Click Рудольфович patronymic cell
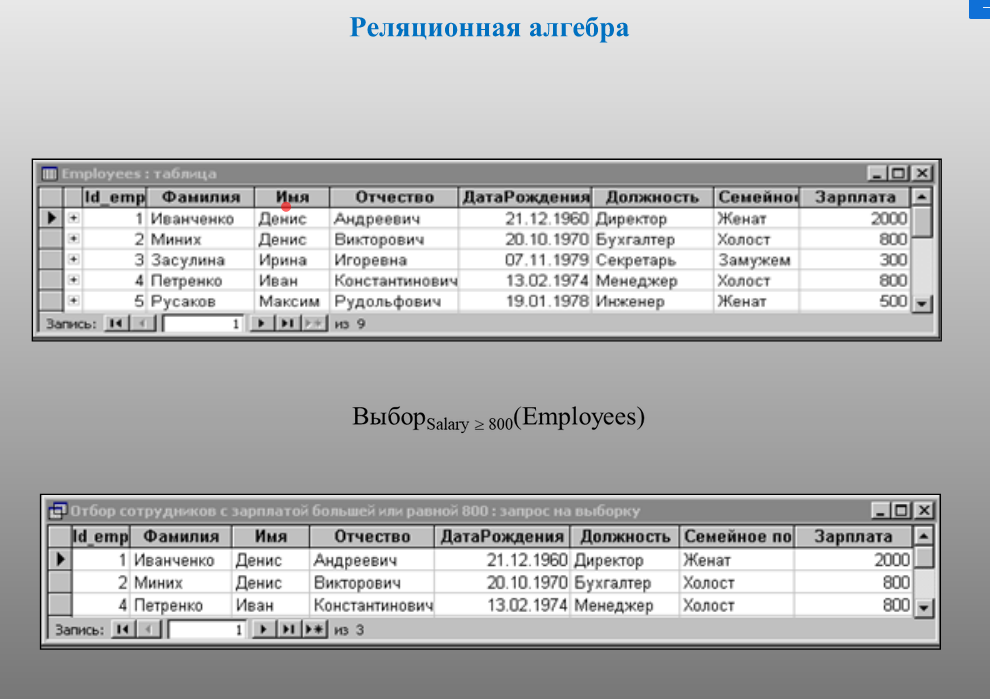The image size is (990, 699). click(x=394, y=301)
